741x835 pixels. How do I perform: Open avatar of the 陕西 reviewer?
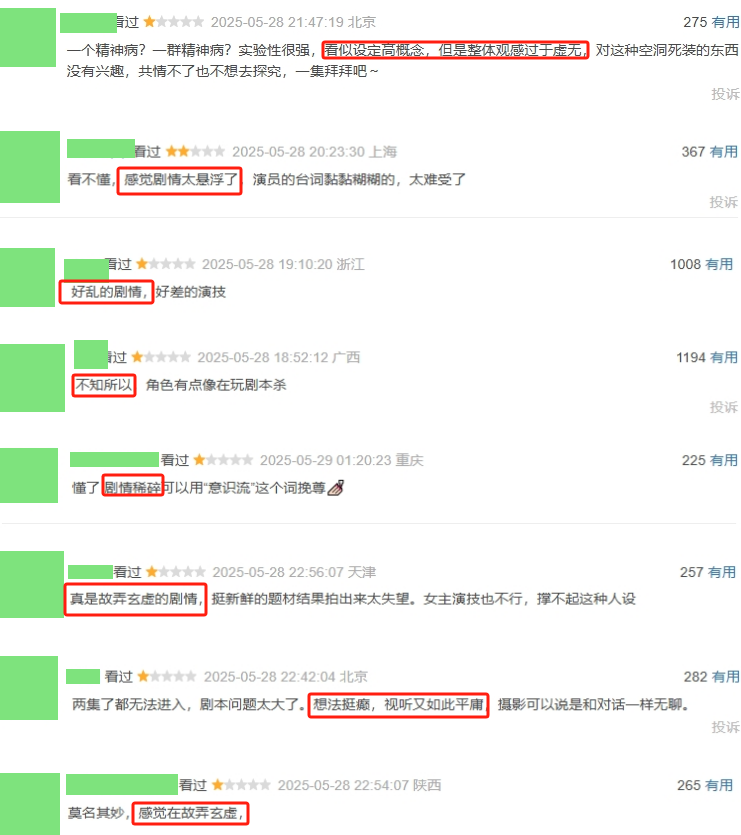click(30, 804)
